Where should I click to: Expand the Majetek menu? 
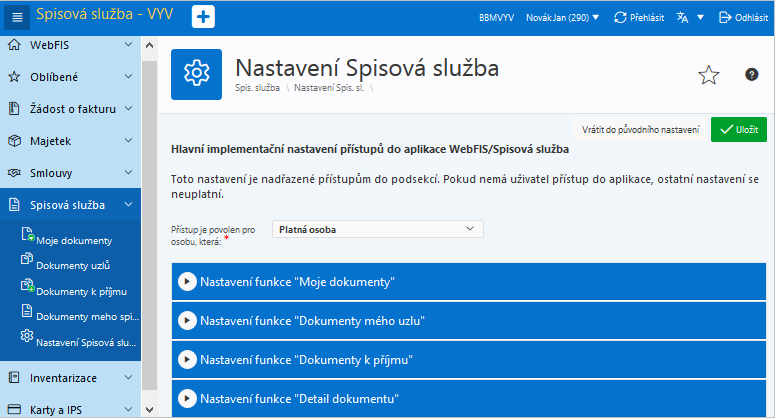(x=128, y=141)
